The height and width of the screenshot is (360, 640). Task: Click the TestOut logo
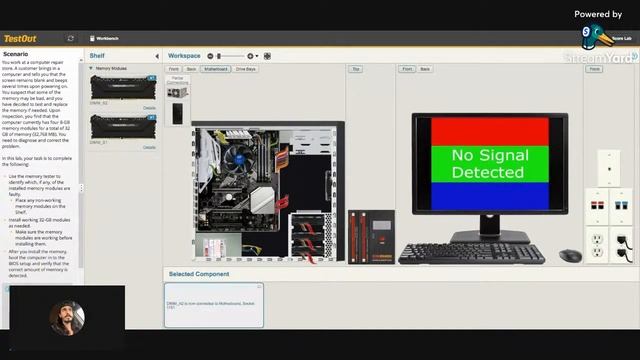[20, 39]
